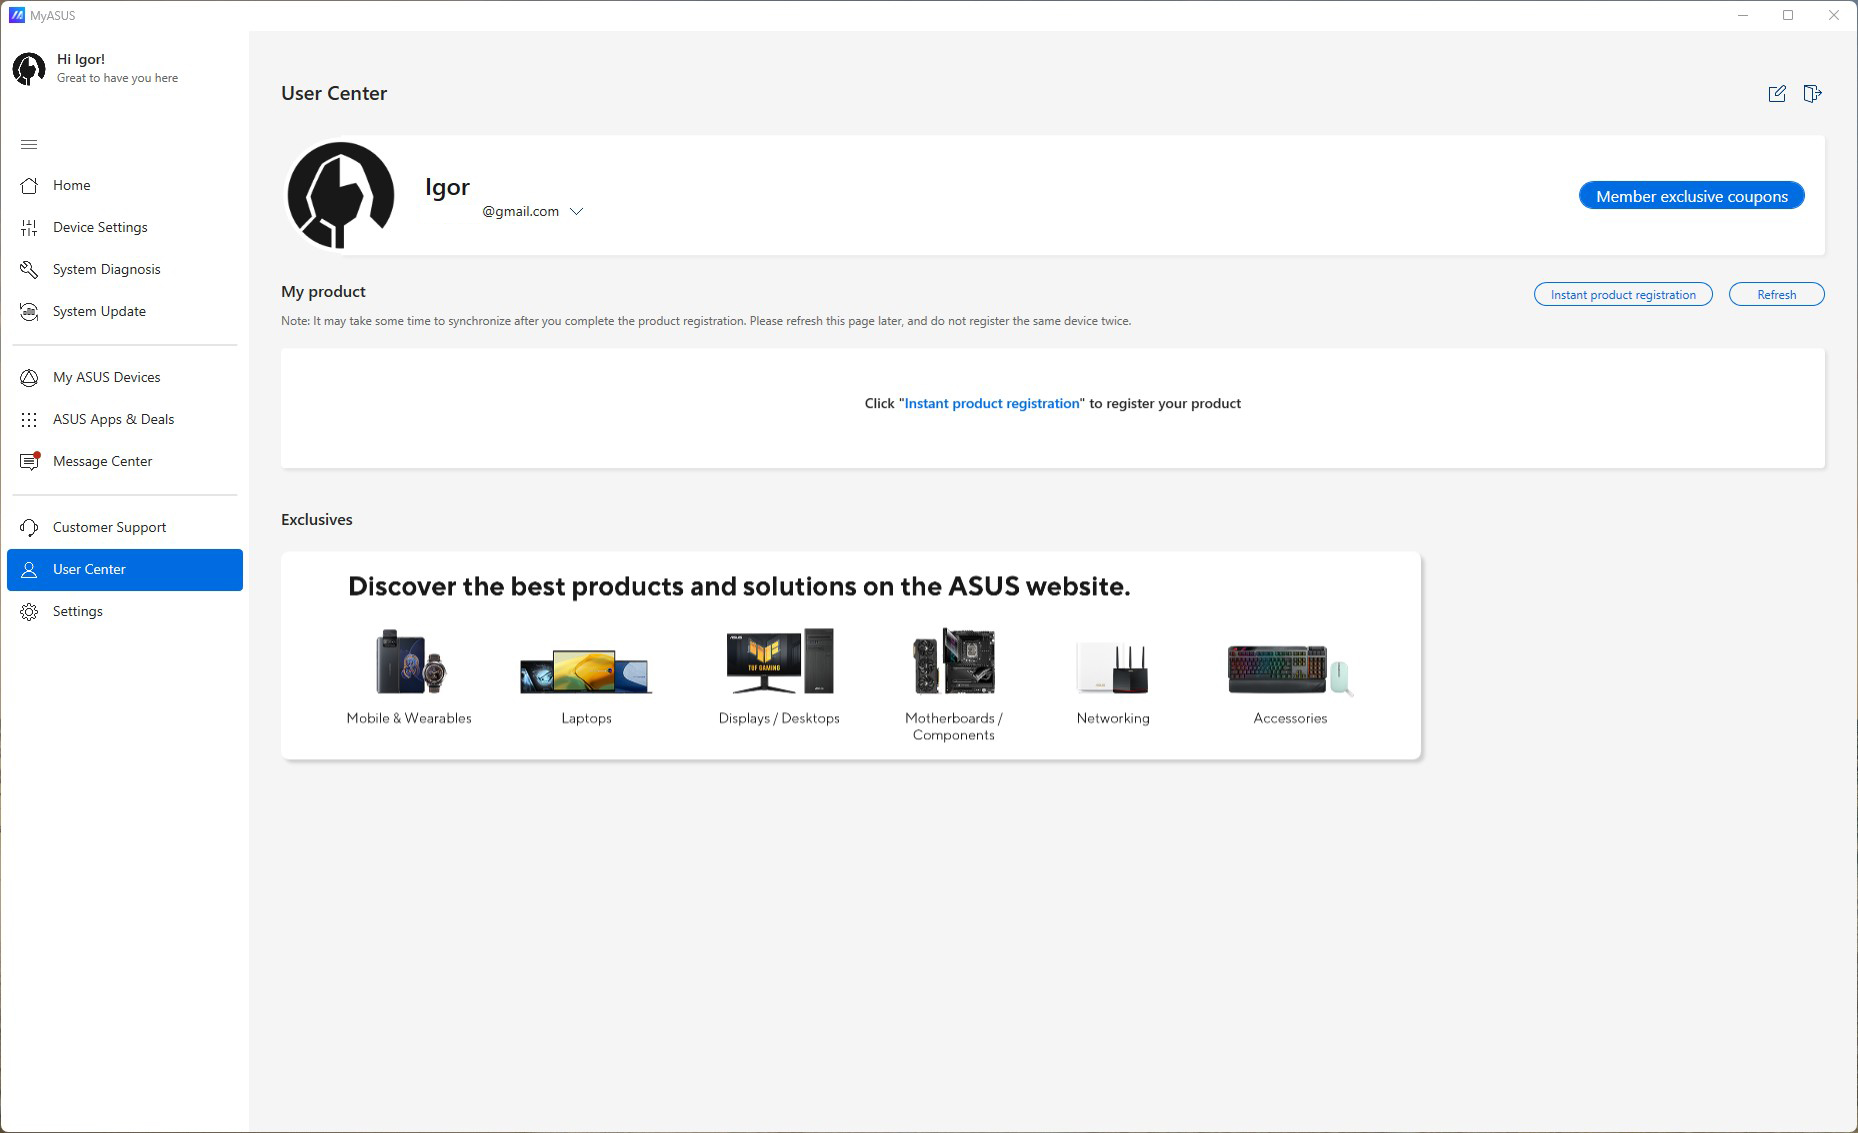Click the edit profile icon
This screenshot has height=1133, width=1858.
[1777, 93]
